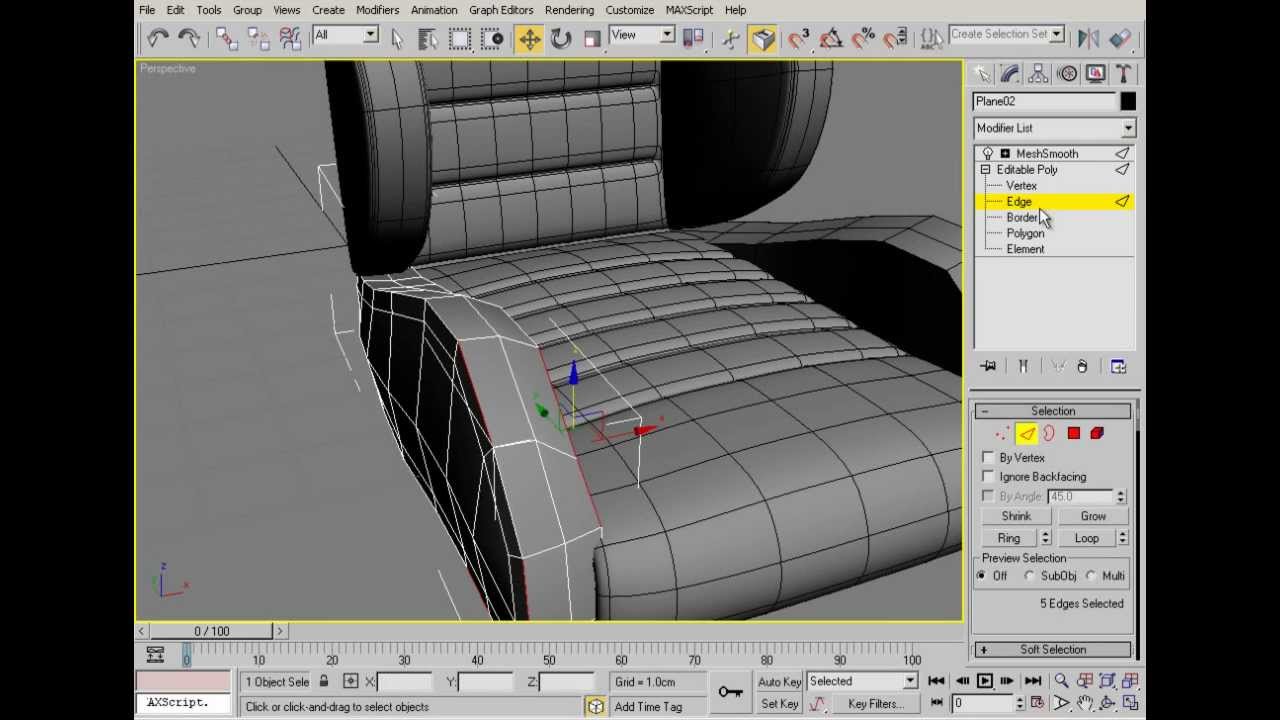The image size is (1280, 720).
Task: Select the Off preview selection radio
Action: click(983, 576)
